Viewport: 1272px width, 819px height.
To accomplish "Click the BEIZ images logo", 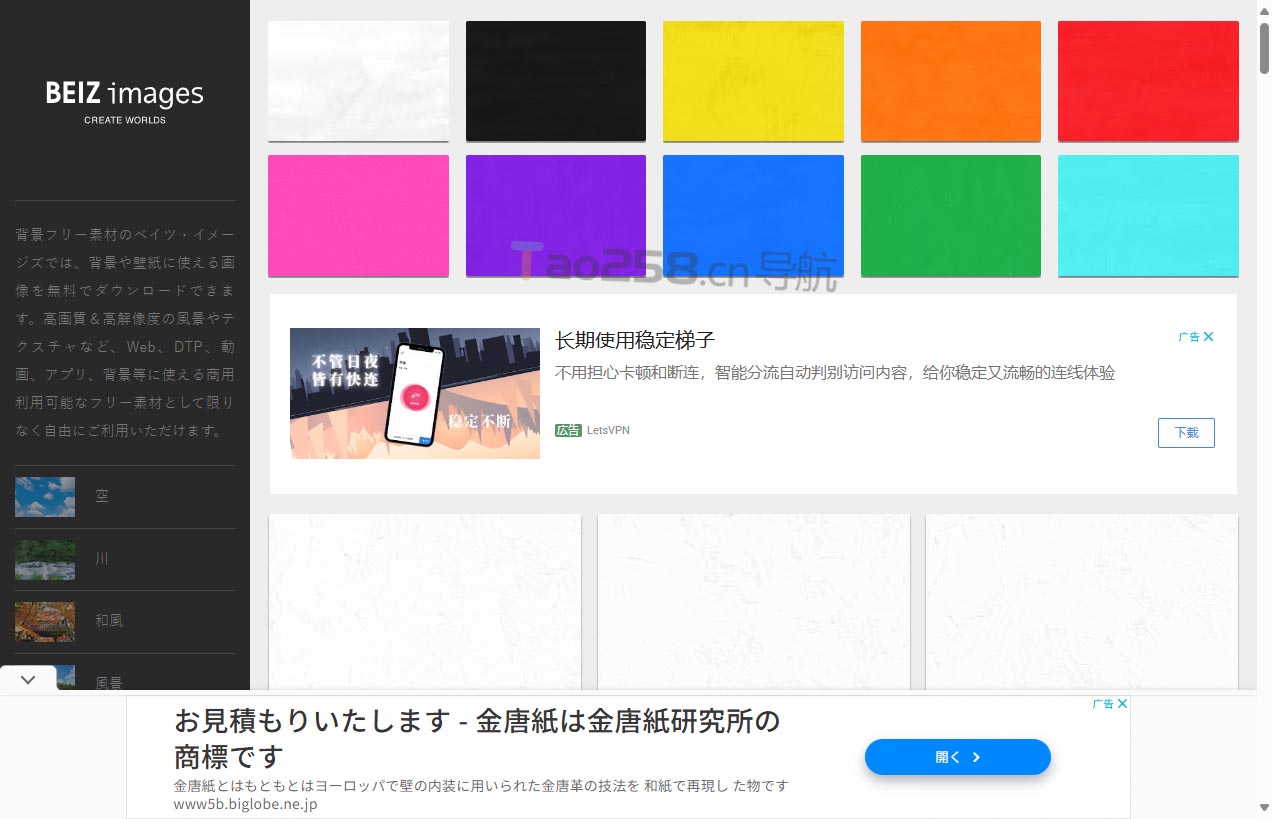I will click(x=125, y=101).
